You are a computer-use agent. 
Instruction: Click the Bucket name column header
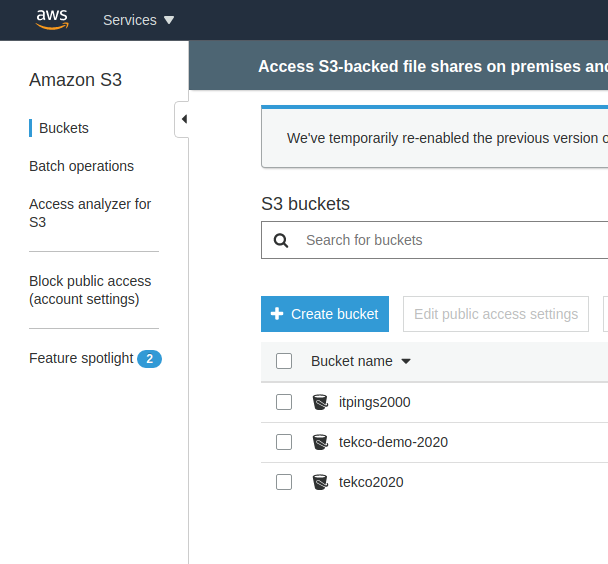(352, 361)
